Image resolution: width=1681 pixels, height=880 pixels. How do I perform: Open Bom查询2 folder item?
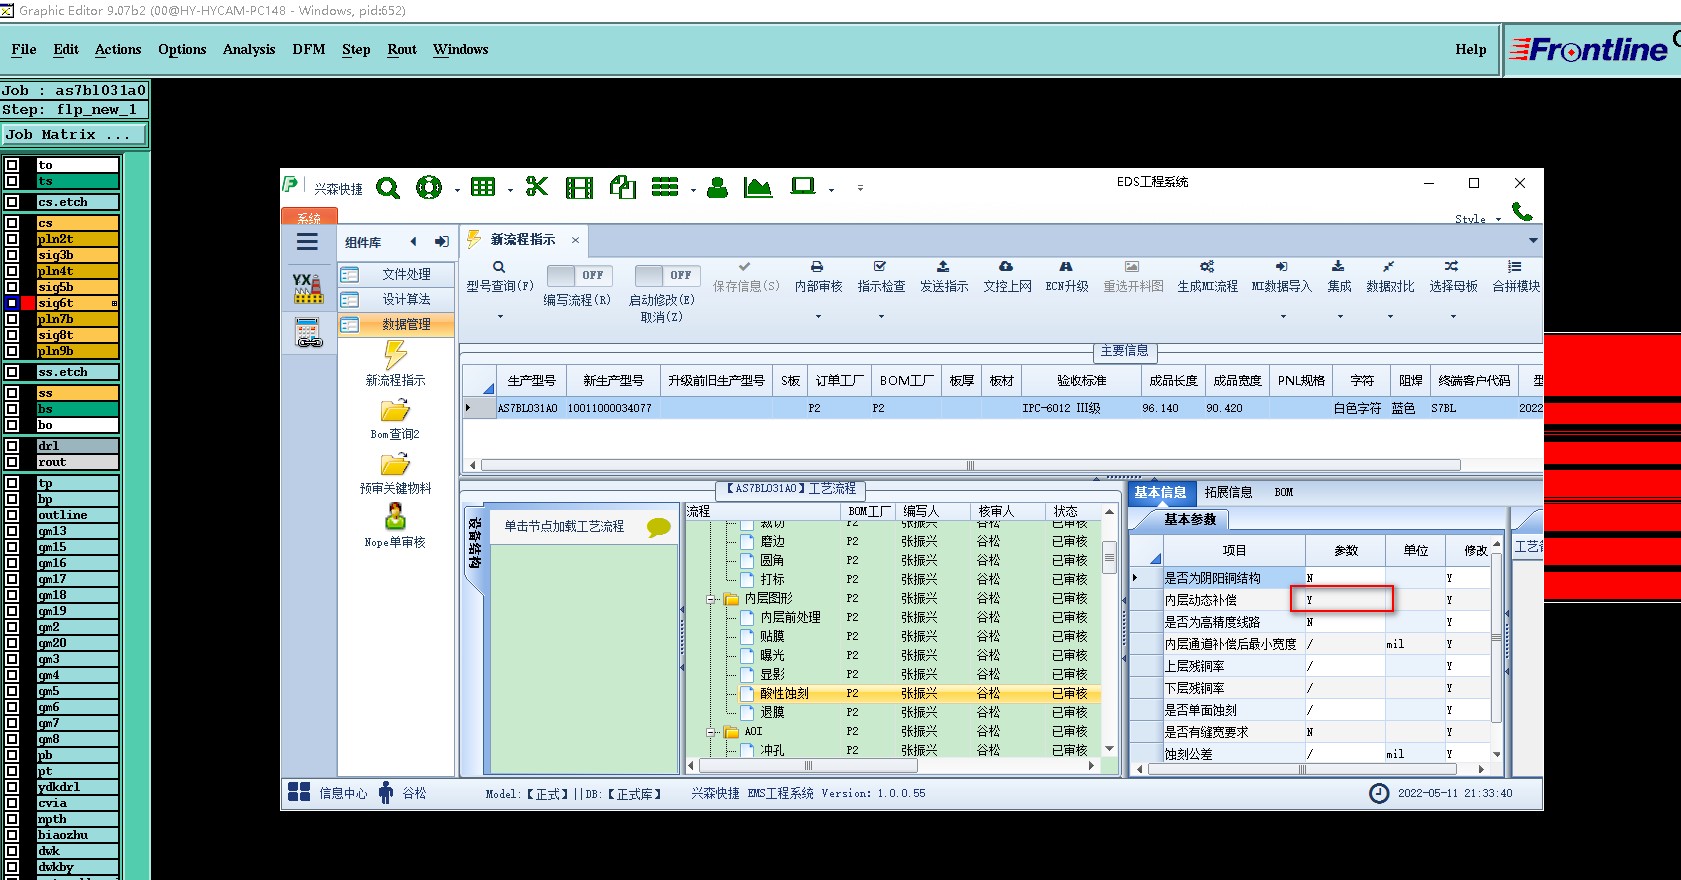point(395,420)
